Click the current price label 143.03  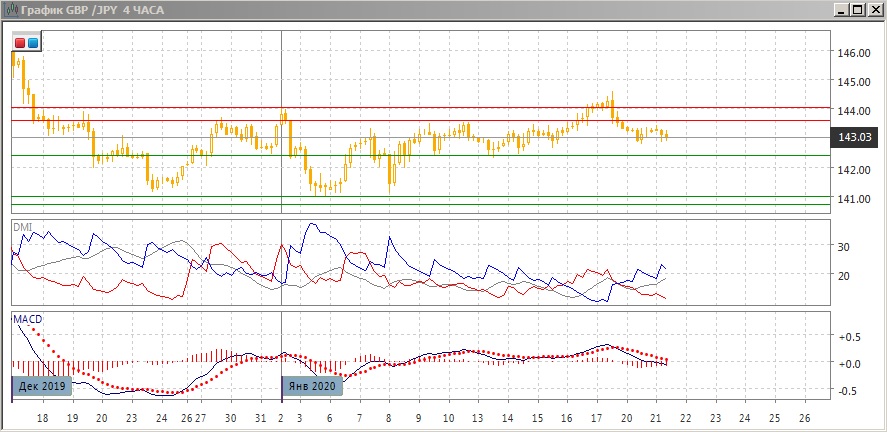click(x=857, y=137)
